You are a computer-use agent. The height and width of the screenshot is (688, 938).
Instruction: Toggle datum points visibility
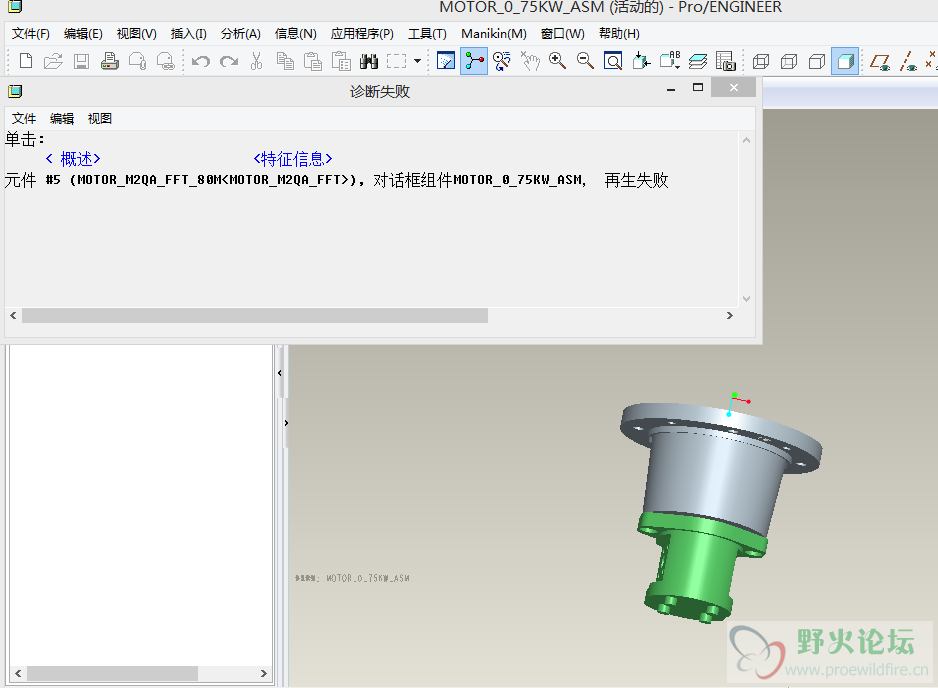click(x=931, y=61)
